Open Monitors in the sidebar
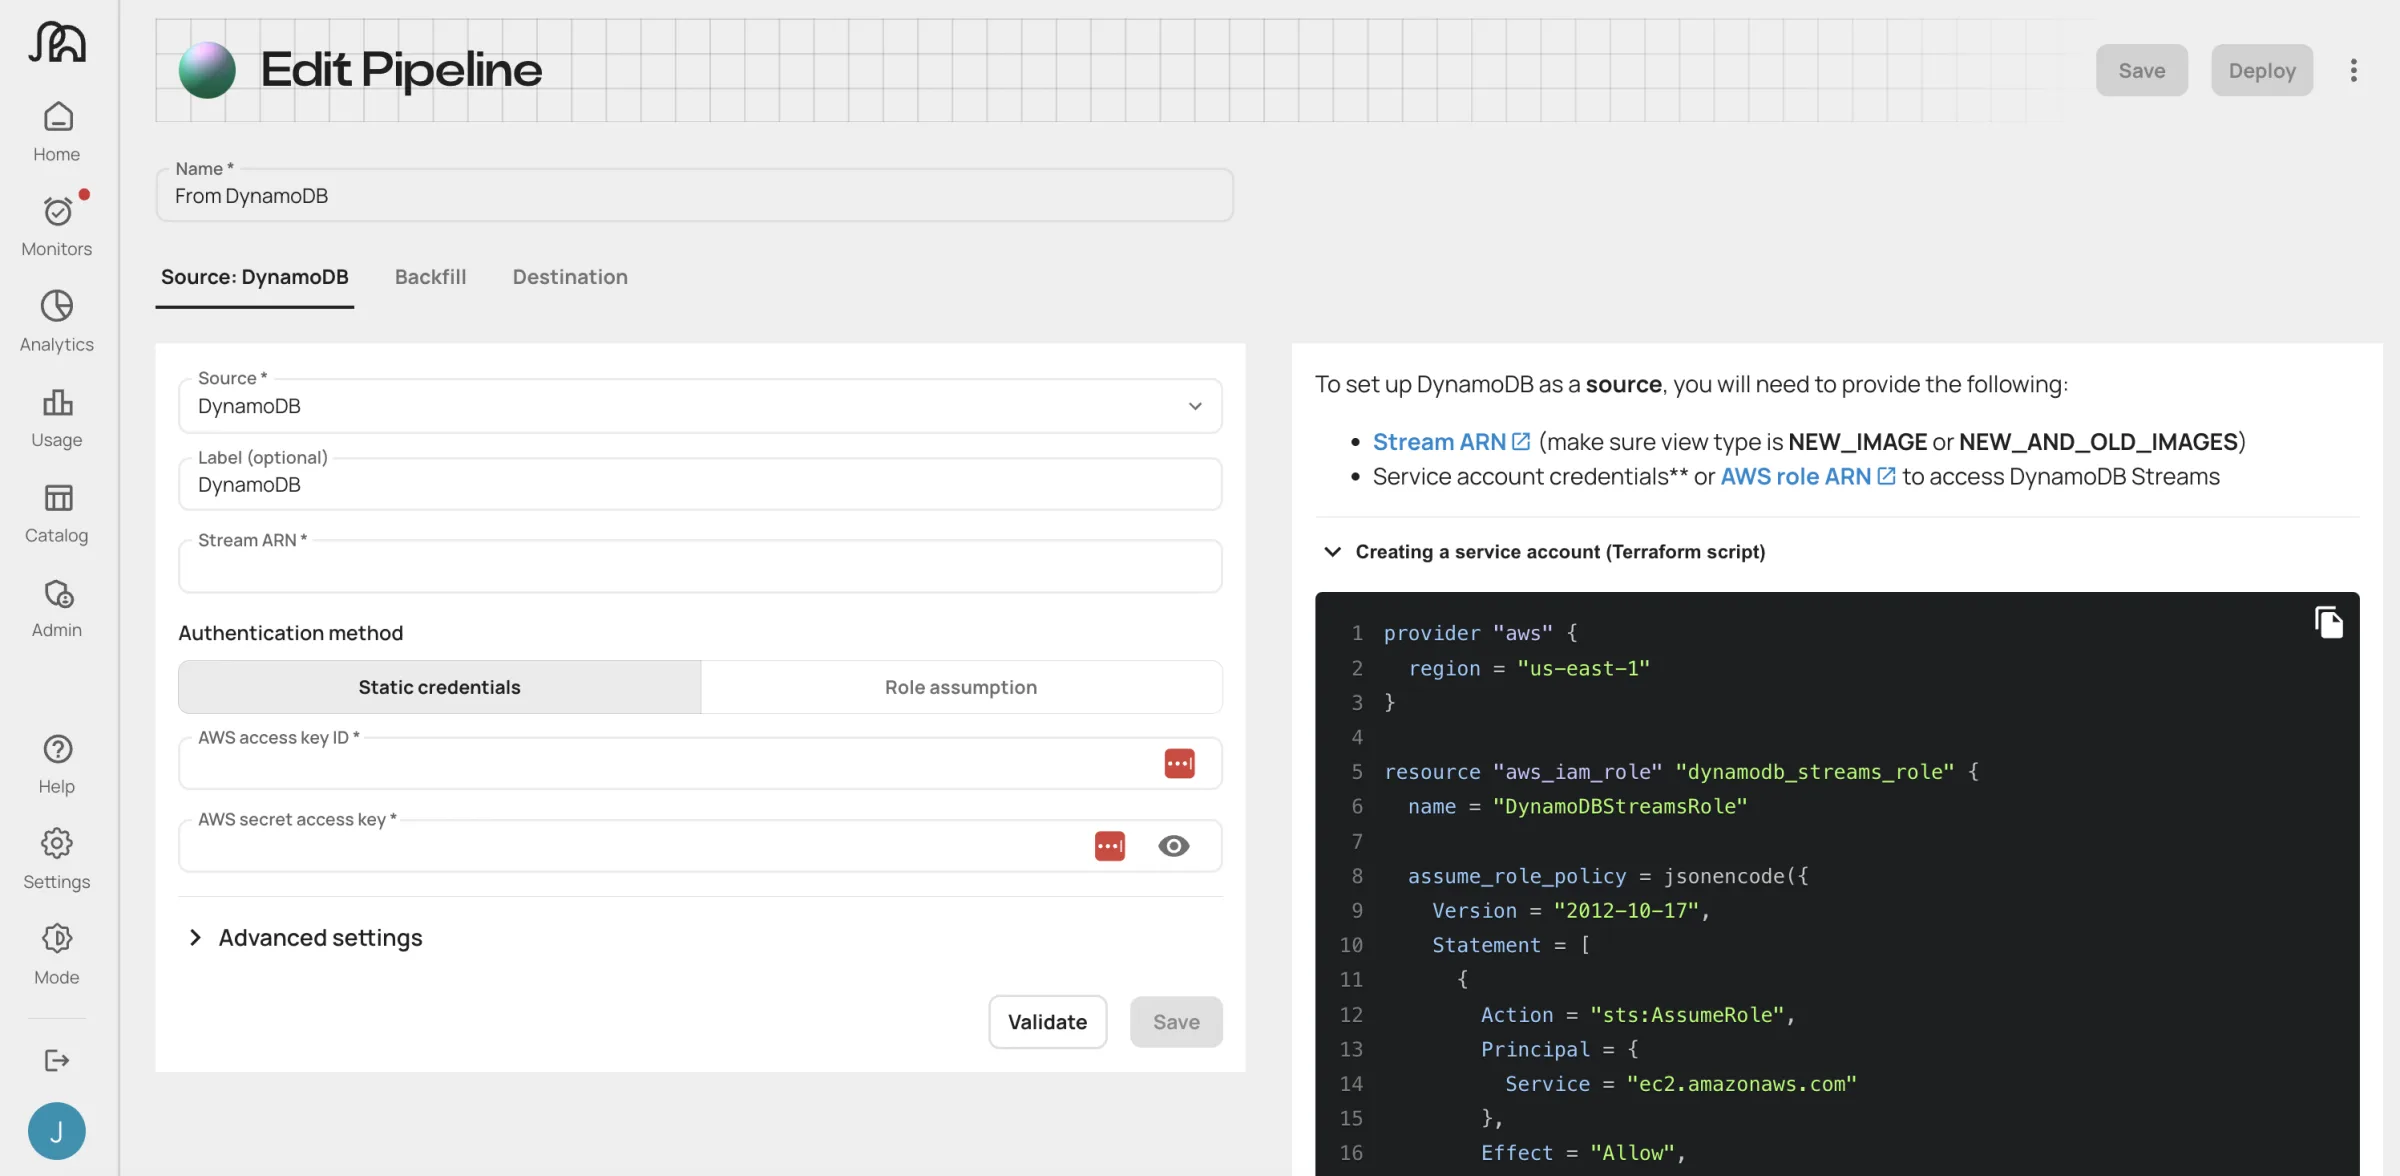 (x=57, y=227)
